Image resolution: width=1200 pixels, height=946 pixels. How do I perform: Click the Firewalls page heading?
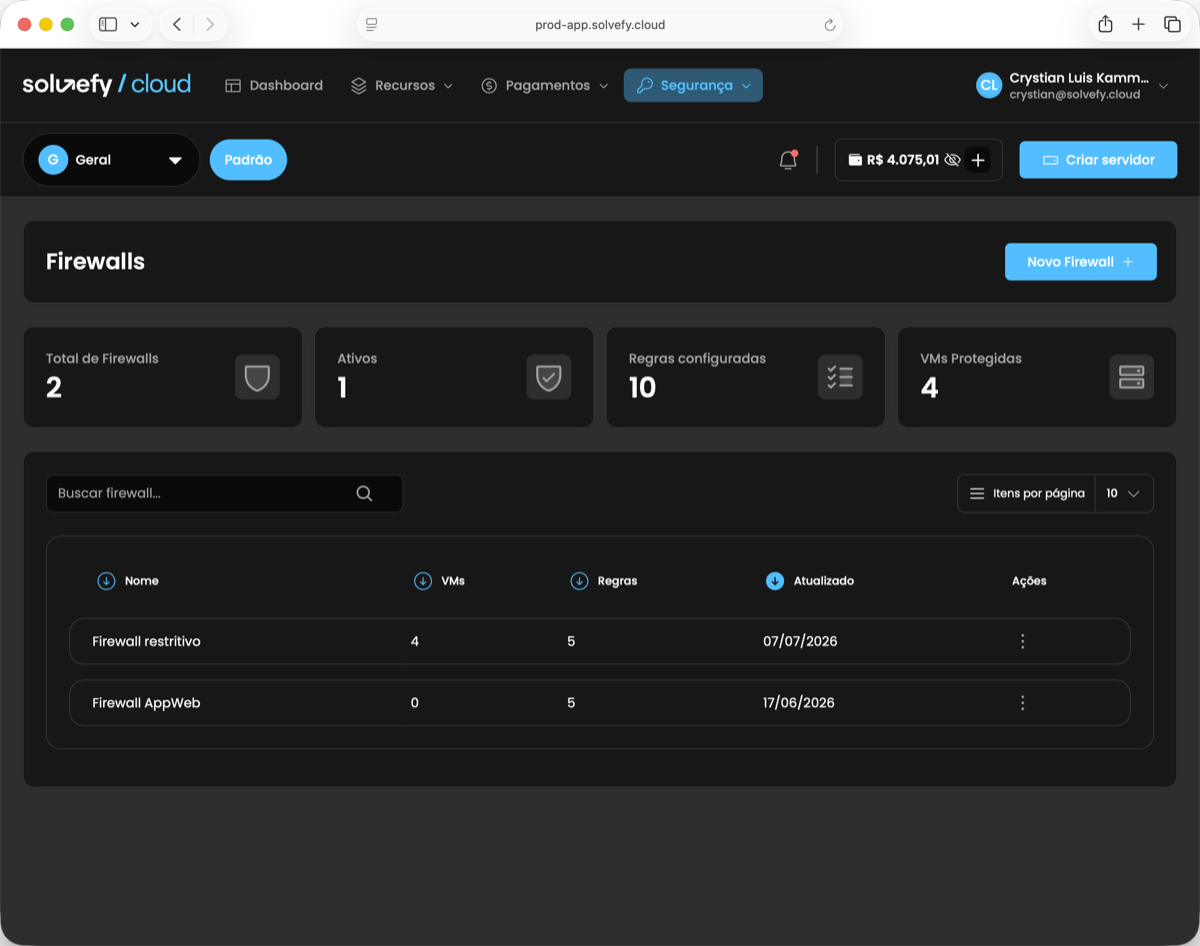tap(95, 262)
